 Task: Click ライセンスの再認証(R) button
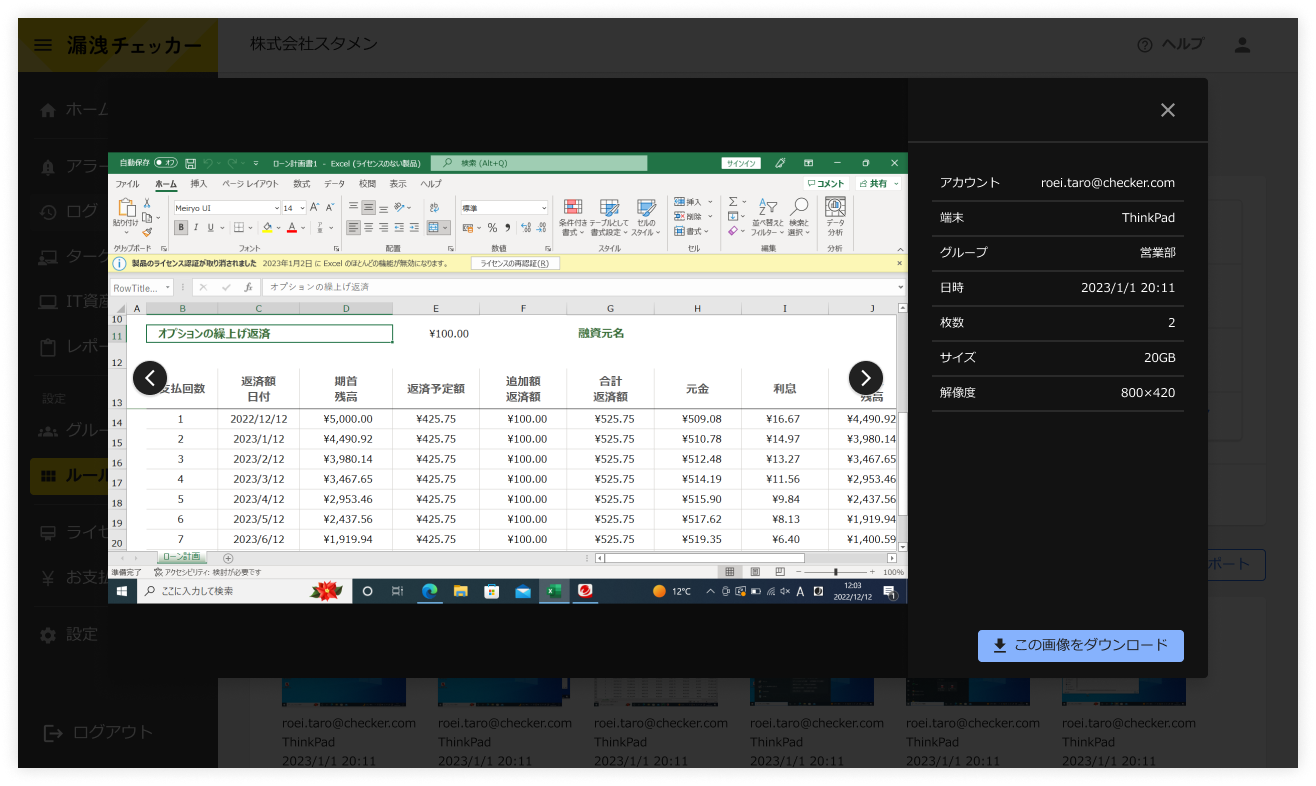click(x=515, y=263)
